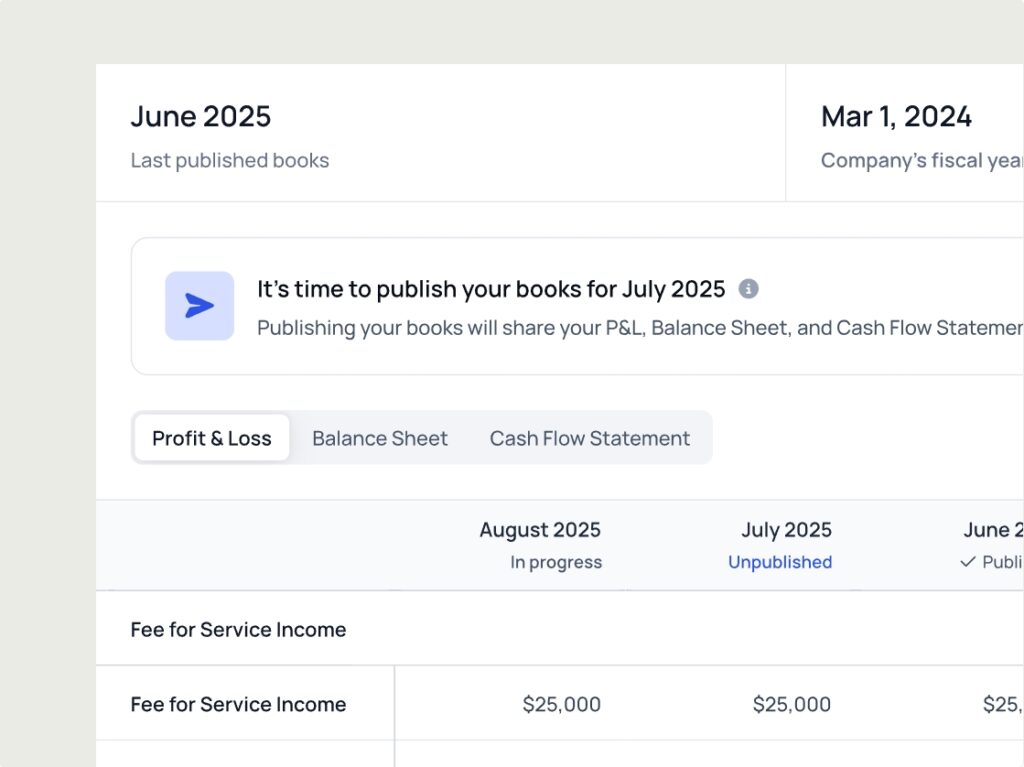Select the August 2025 column header
The height and width of the screenshot is (767, 1024).
tap(540, 530)
